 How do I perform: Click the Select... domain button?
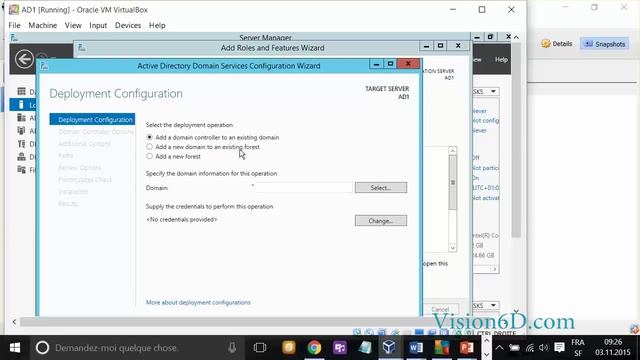(x=381, y=188)
